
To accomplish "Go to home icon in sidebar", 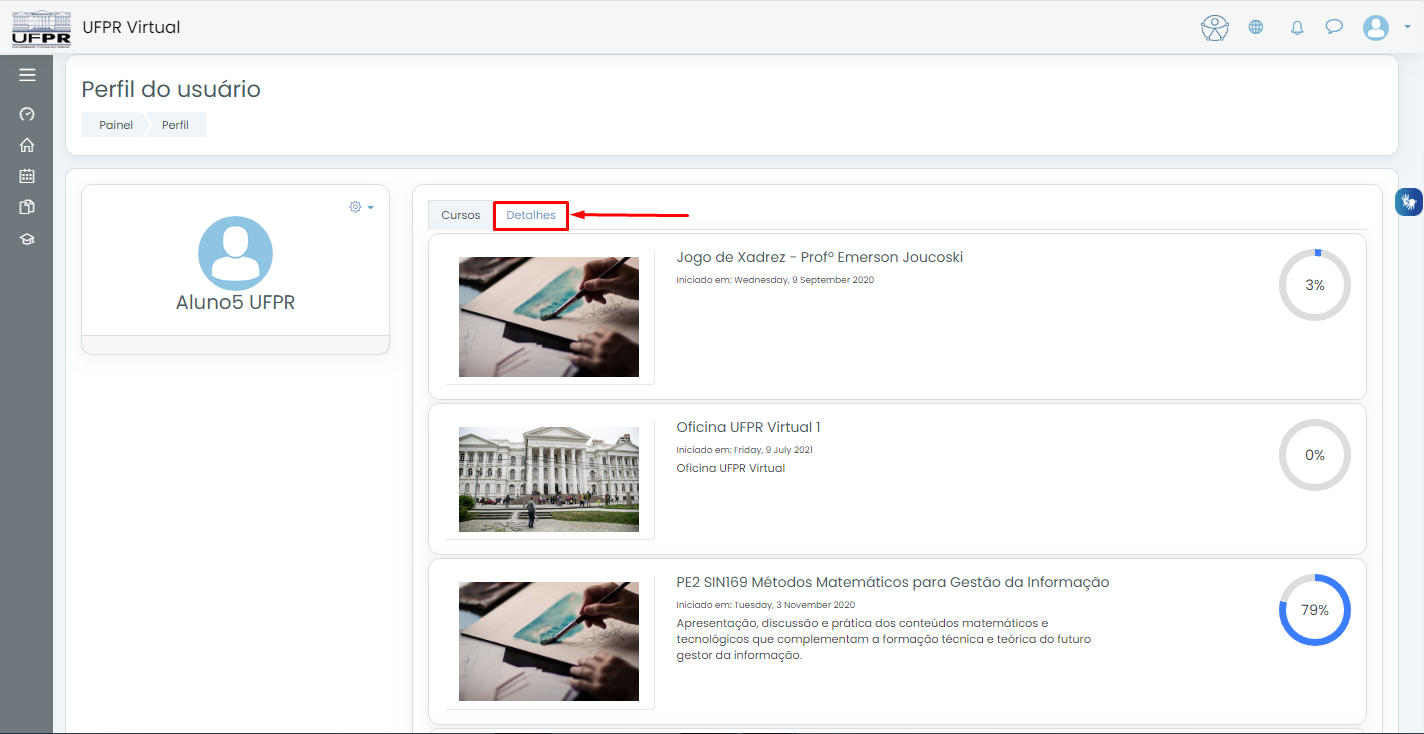I will coord(27,145).
